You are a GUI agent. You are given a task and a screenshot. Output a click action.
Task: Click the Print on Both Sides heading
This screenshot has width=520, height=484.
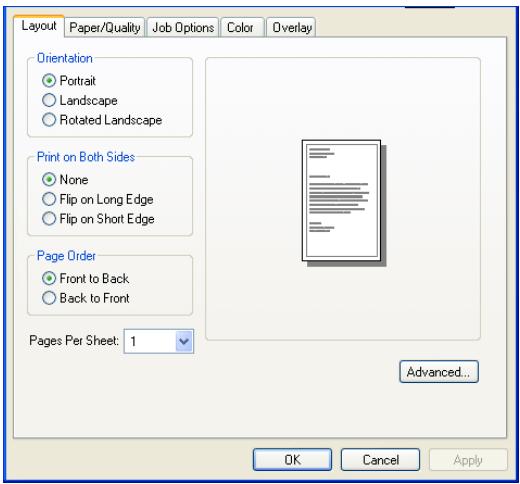86,157
